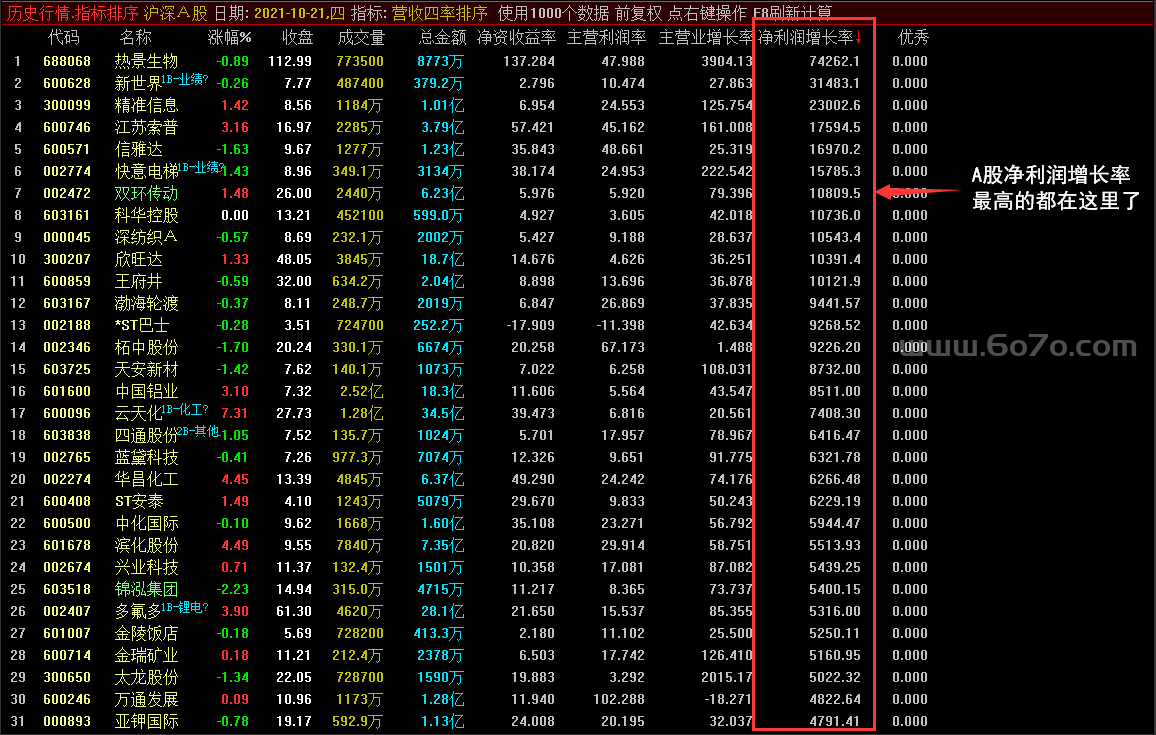Select stock row 热景生物

146,61
